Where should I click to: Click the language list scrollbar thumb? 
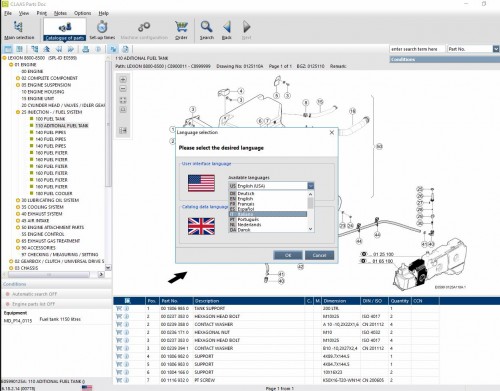(x=310, y=203)
